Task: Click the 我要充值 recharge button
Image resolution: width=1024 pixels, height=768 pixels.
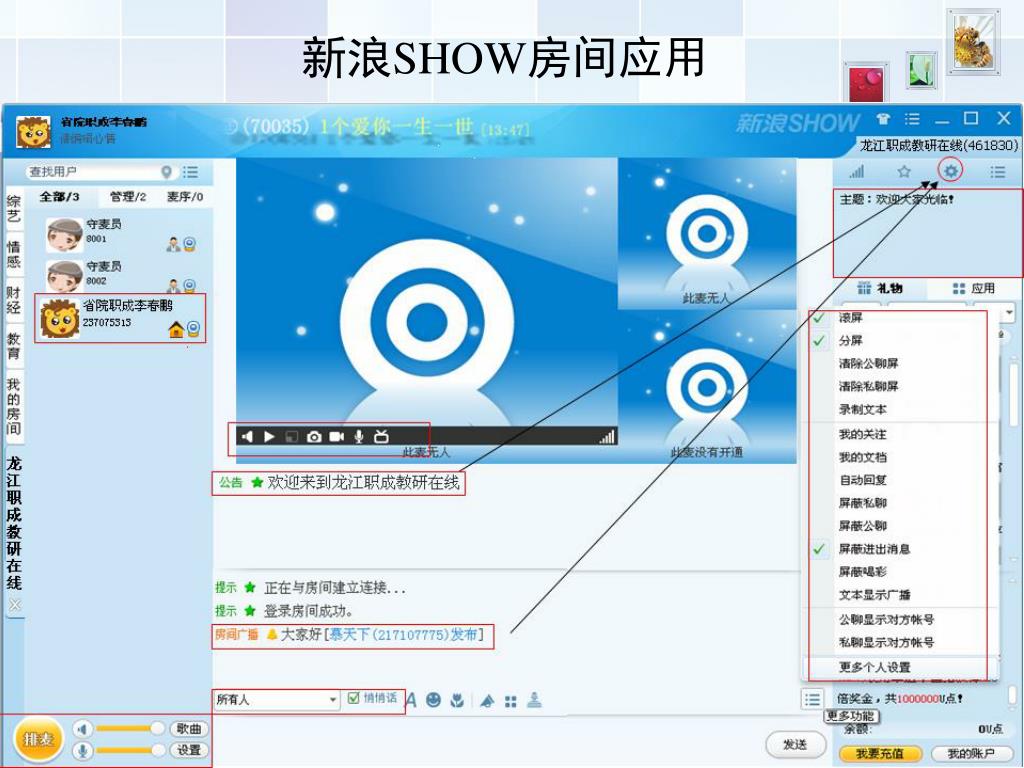Action: point(879,754)
